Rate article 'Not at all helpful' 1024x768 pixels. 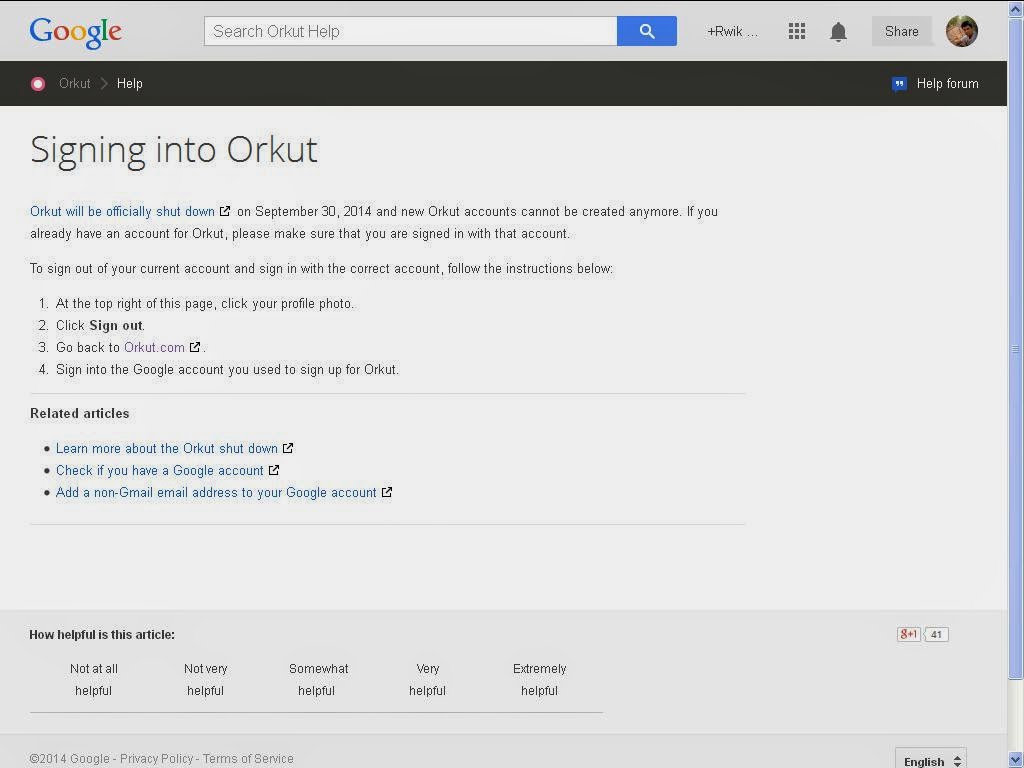point(93,679)
